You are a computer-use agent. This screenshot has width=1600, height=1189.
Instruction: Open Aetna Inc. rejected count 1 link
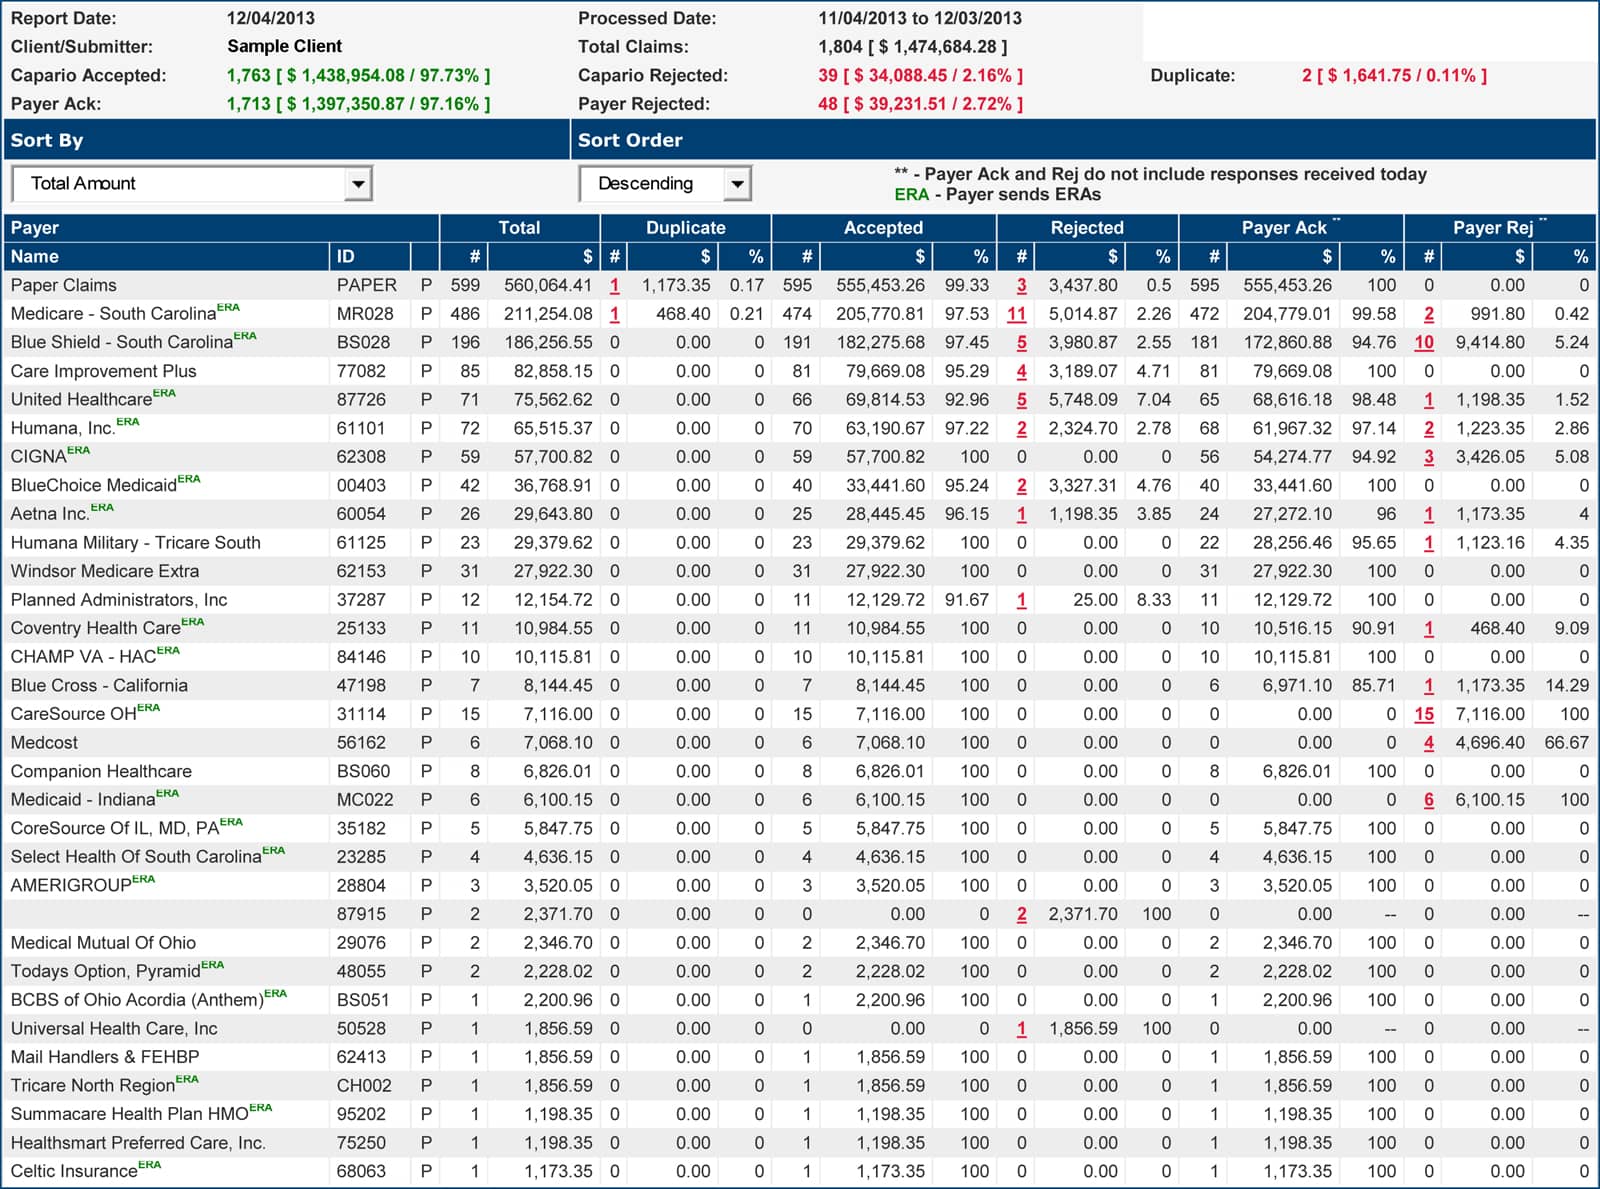point(1021,514)
